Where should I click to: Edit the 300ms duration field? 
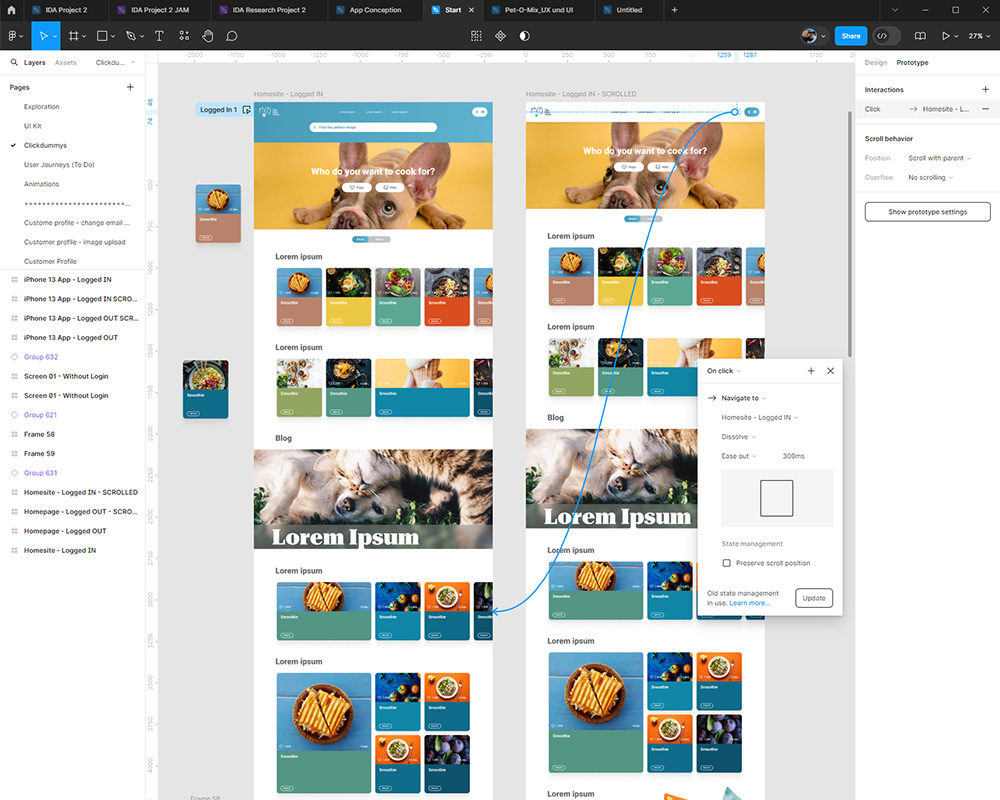pos(793,456)
